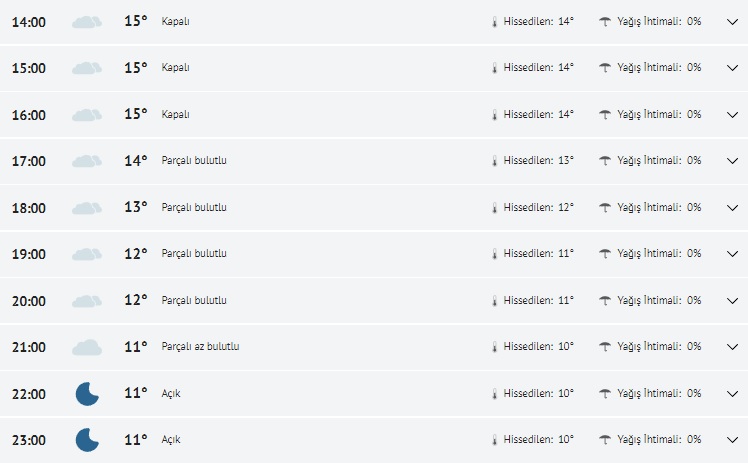Viewport: 748px width, 463px height.
Task: Click the 'Parçalı az bulutlu' condition text
Action: [x=200, y=347]
